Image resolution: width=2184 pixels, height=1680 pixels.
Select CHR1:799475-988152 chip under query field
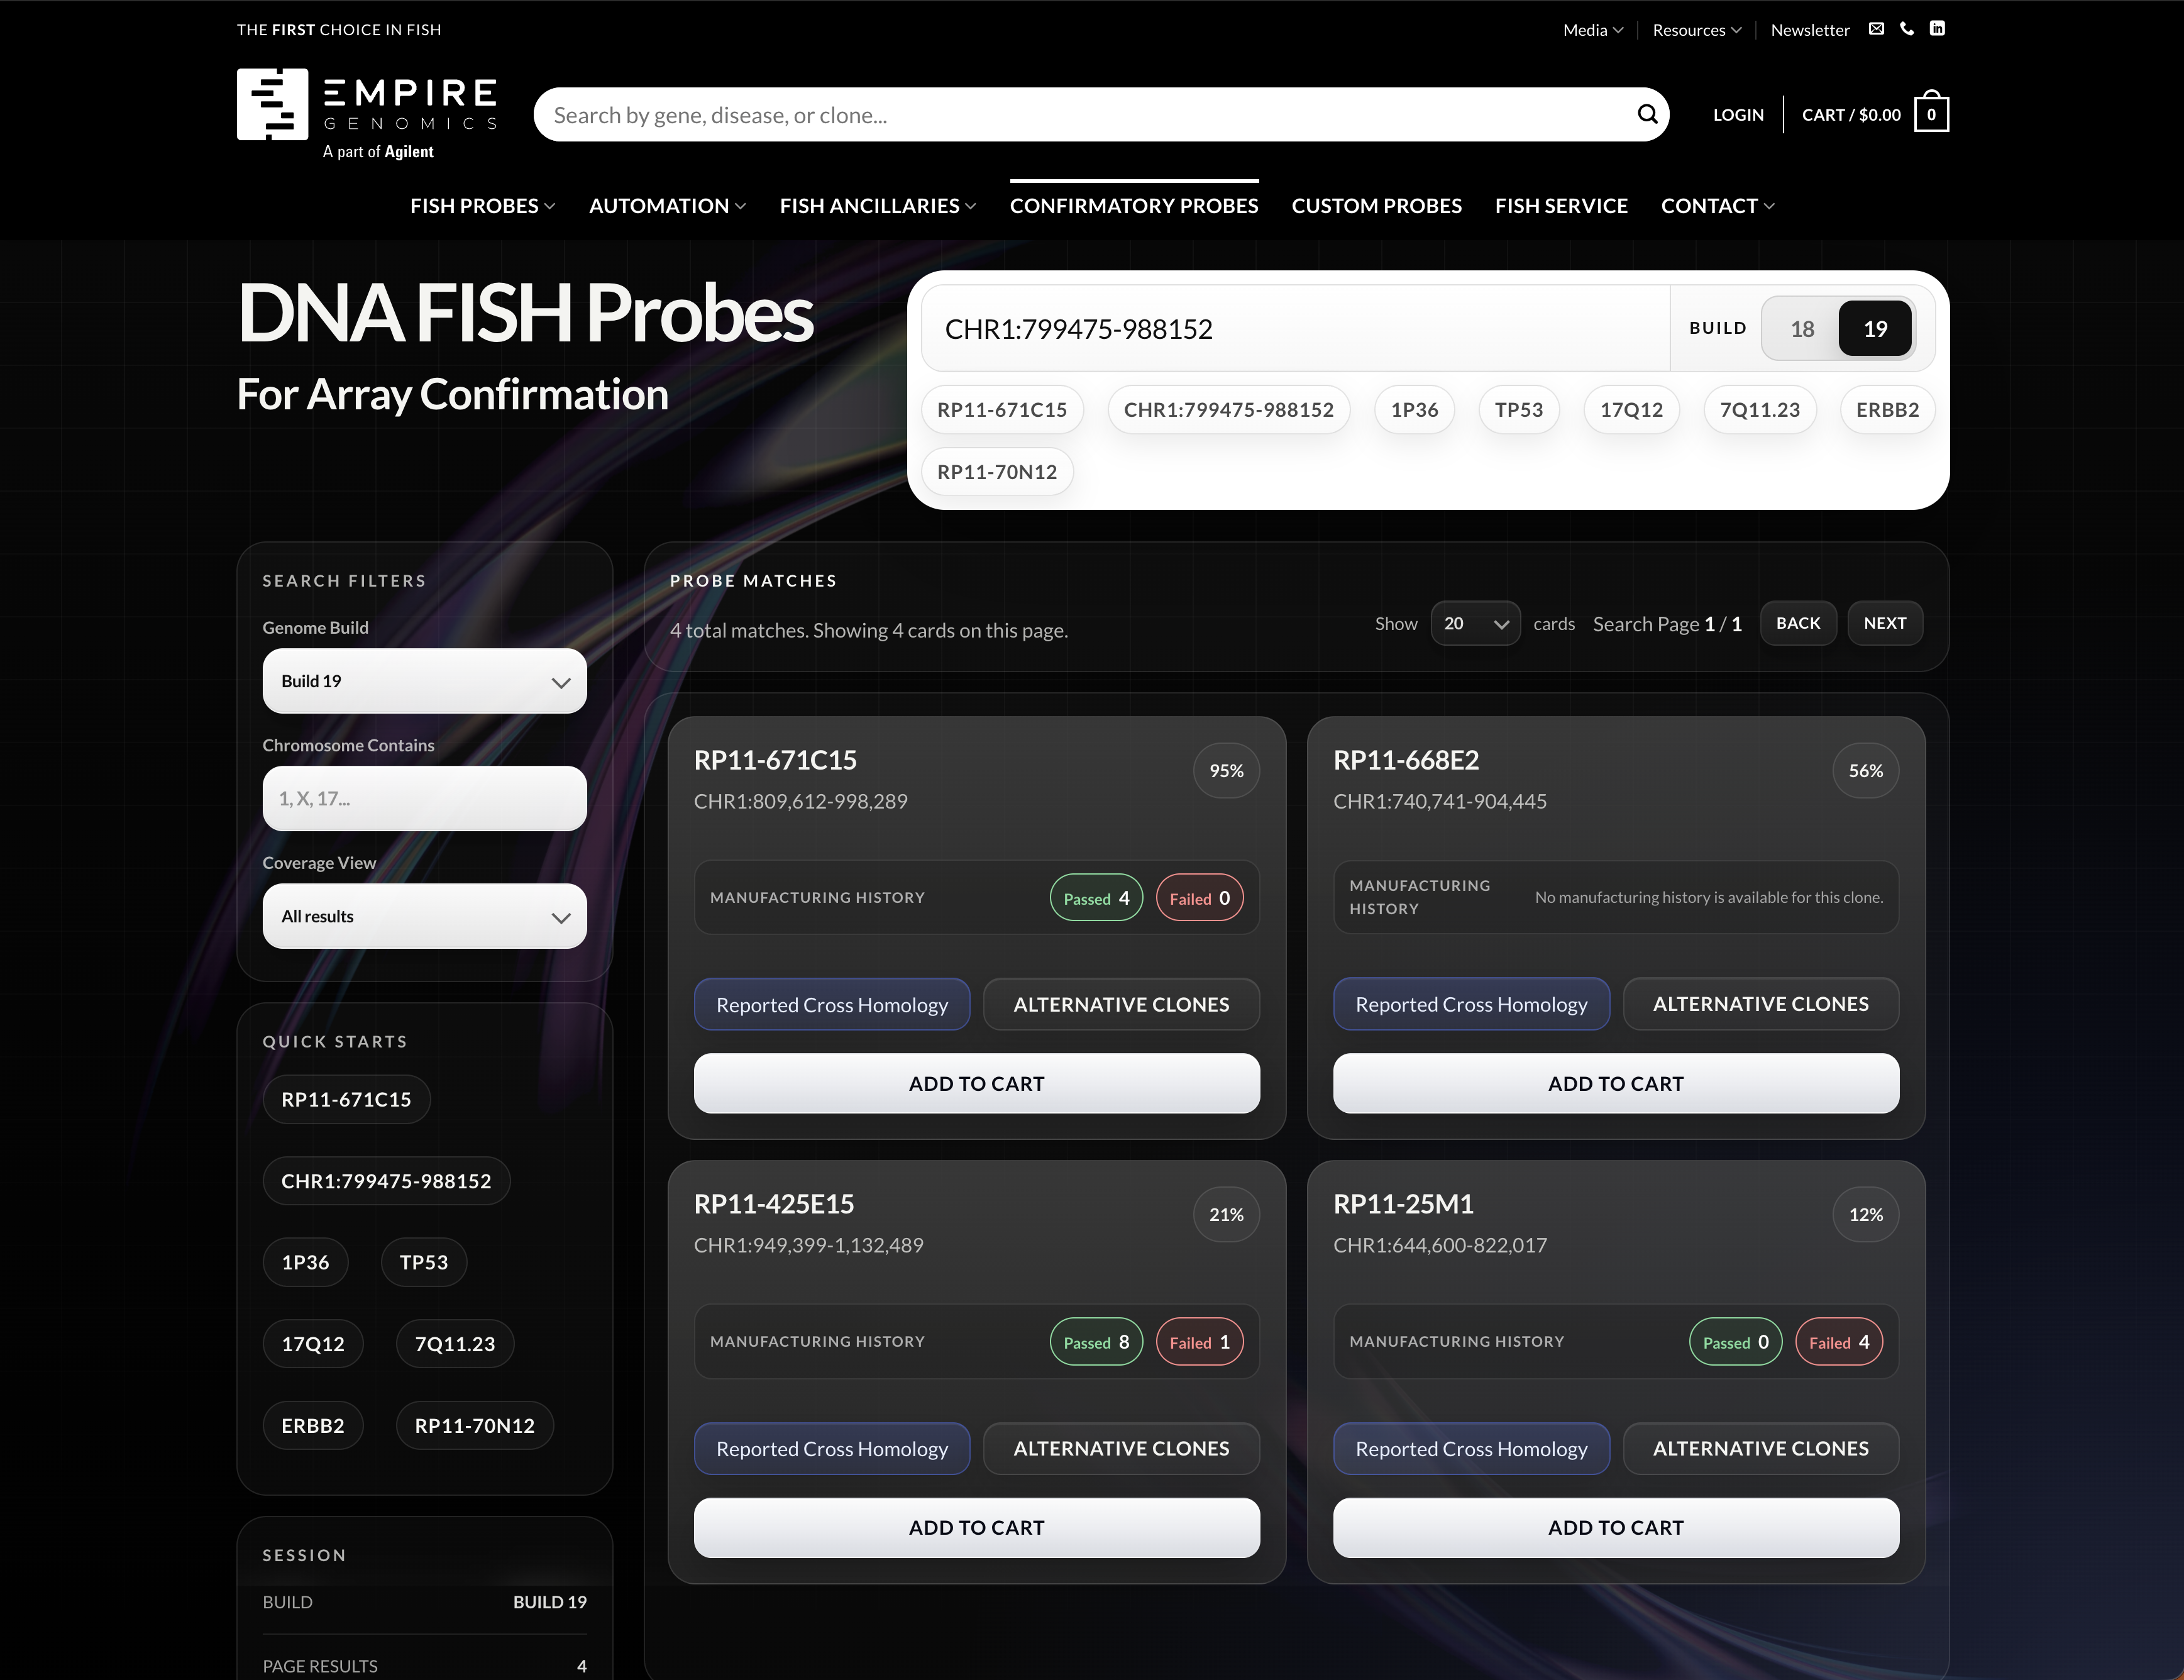pos(1228,410)
